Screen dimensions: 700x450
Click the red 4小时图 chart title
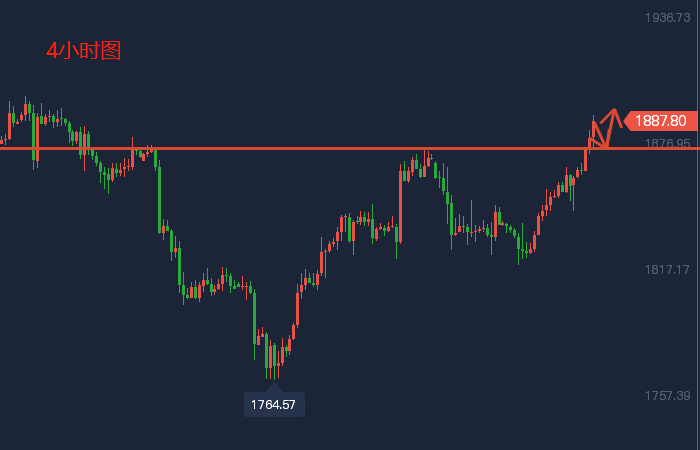point(84,51)
